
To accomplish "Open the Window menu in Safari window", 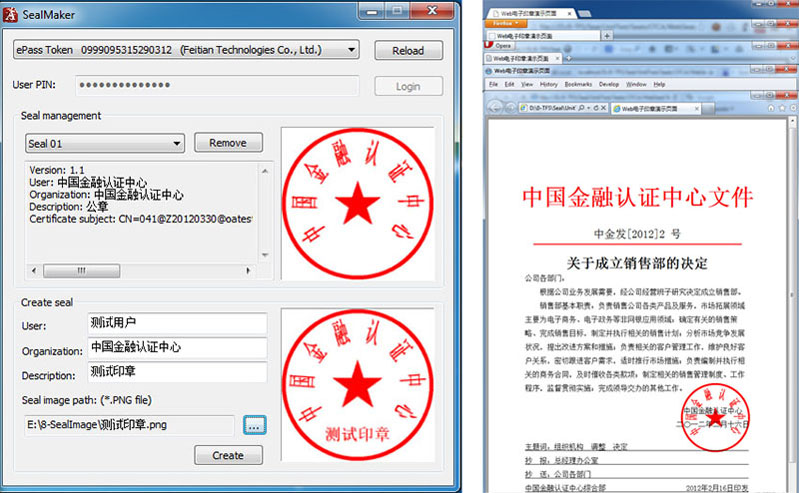I will click(x=636, y=84).
